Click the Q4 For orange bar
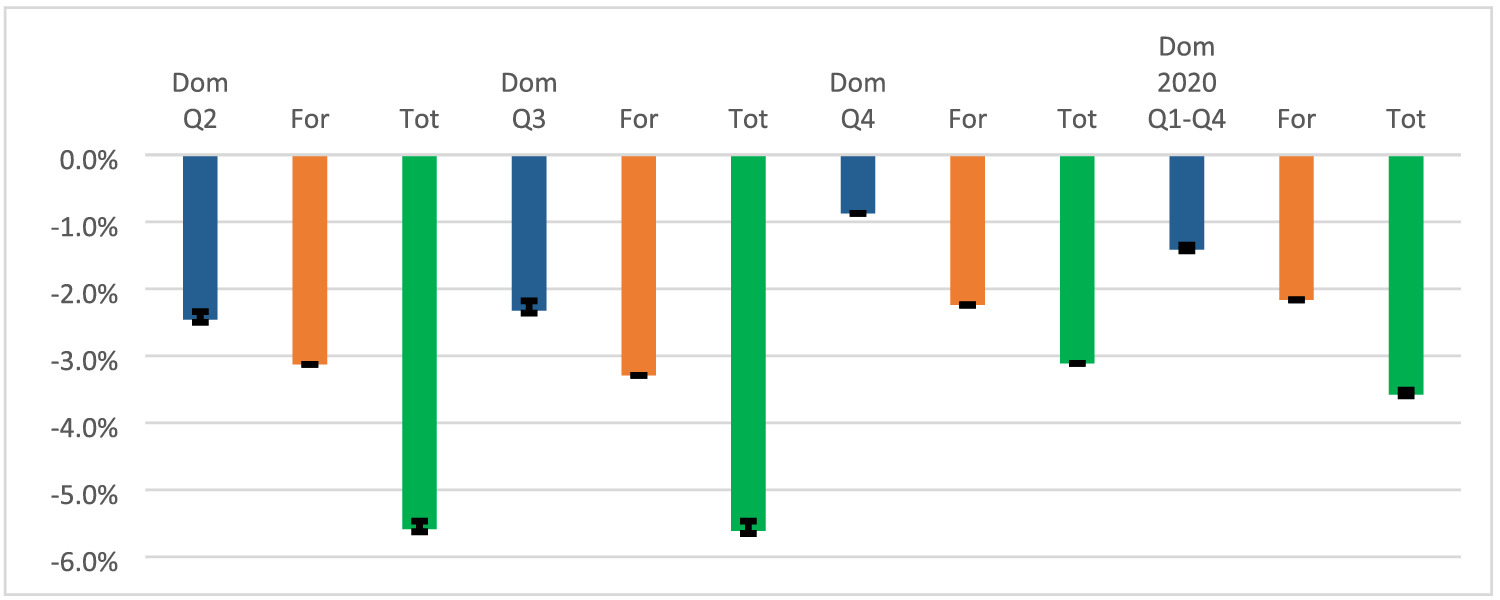Image resolution: width=1500 pixels, height=600 pixels. (x=967, y=230)
